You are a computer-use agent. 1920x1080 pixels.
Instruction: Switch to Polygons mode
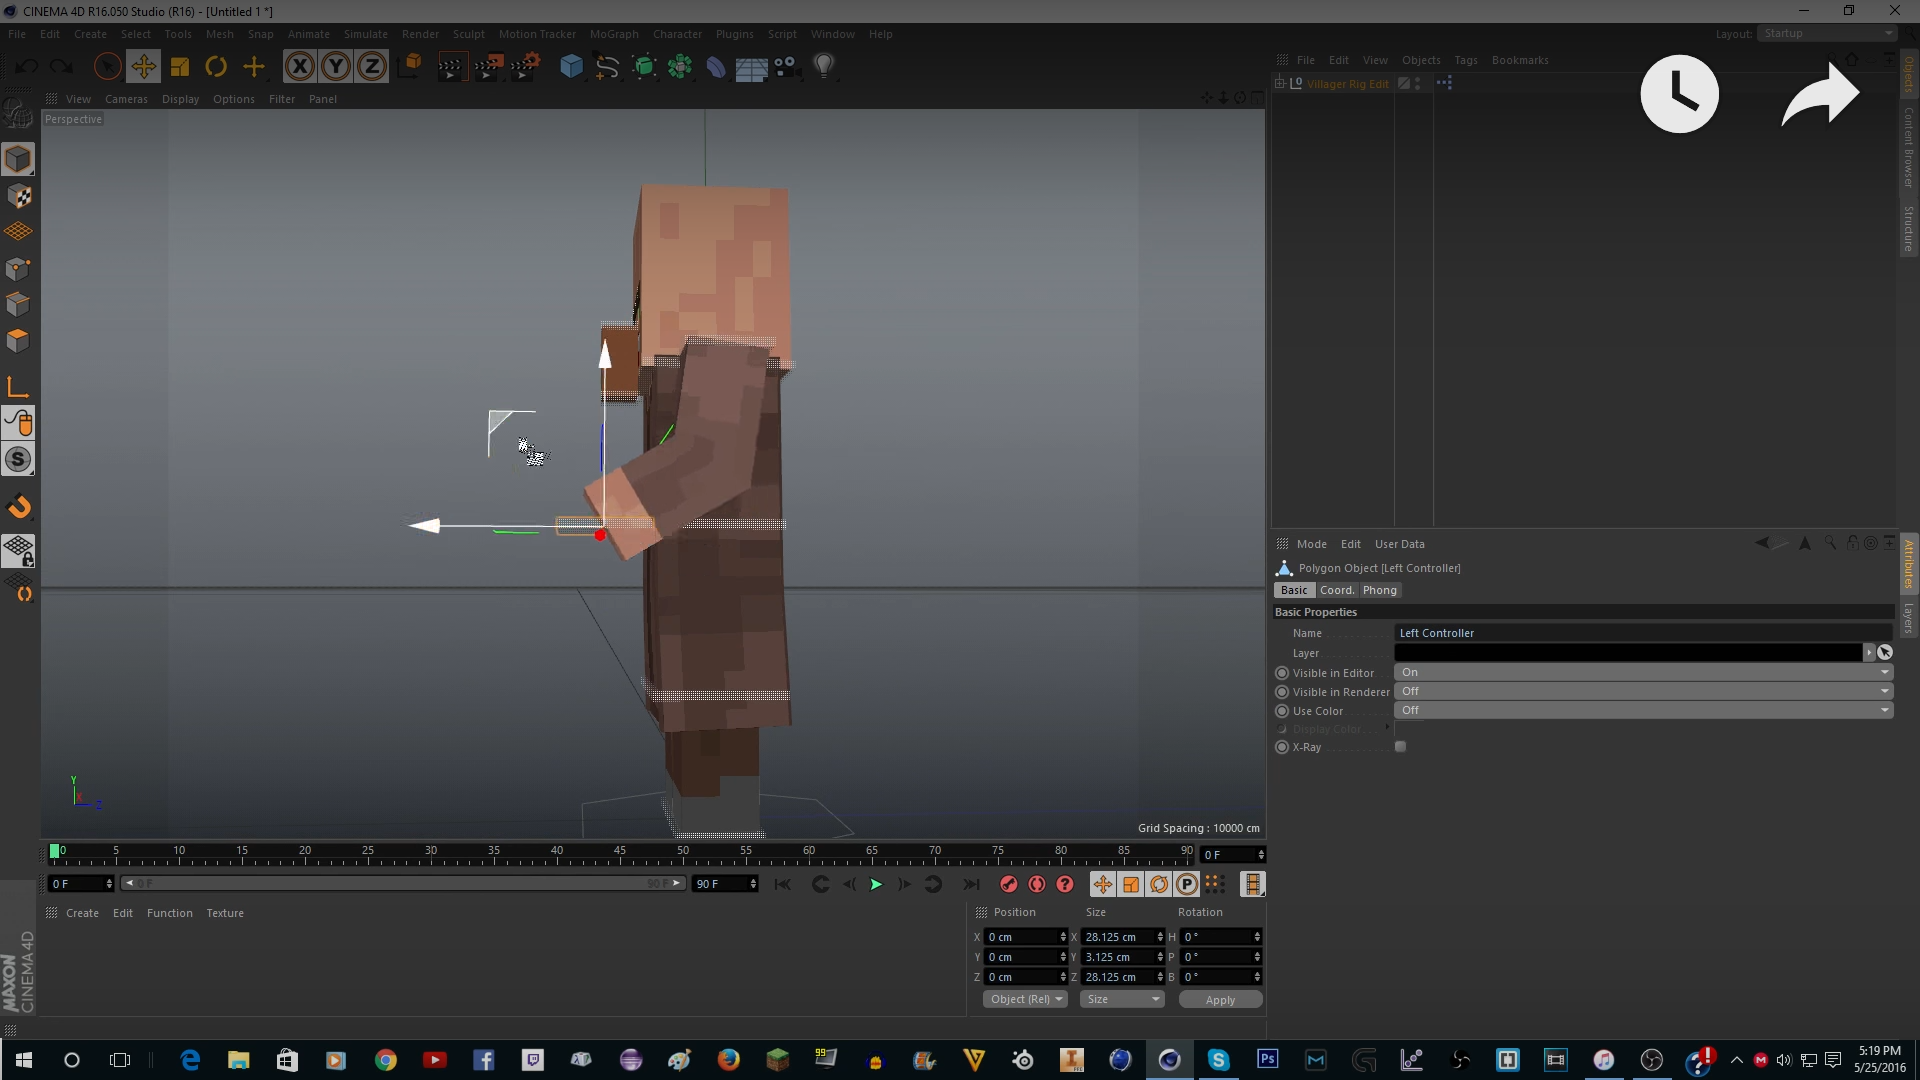pos(18,341)
